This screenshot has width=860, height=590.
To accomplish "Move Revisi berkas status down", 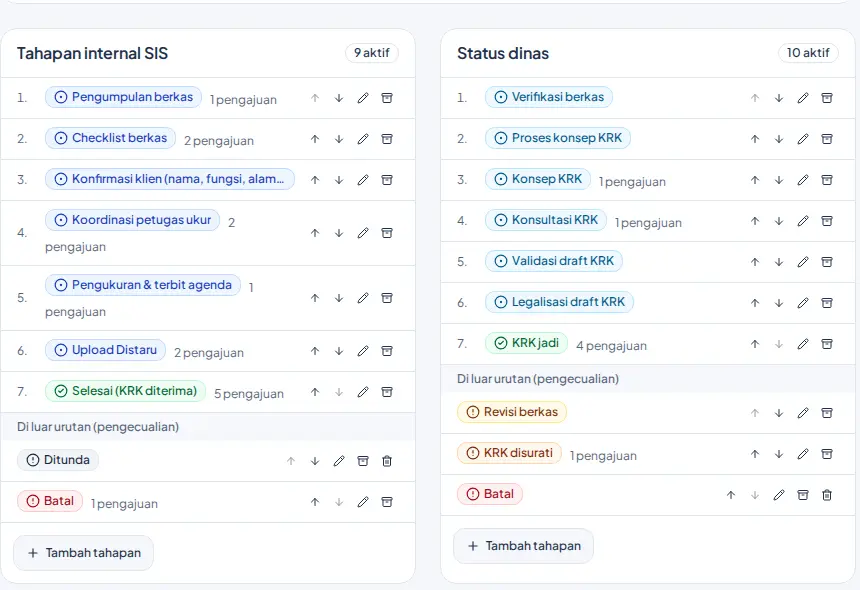I will [x=779, y=413].
